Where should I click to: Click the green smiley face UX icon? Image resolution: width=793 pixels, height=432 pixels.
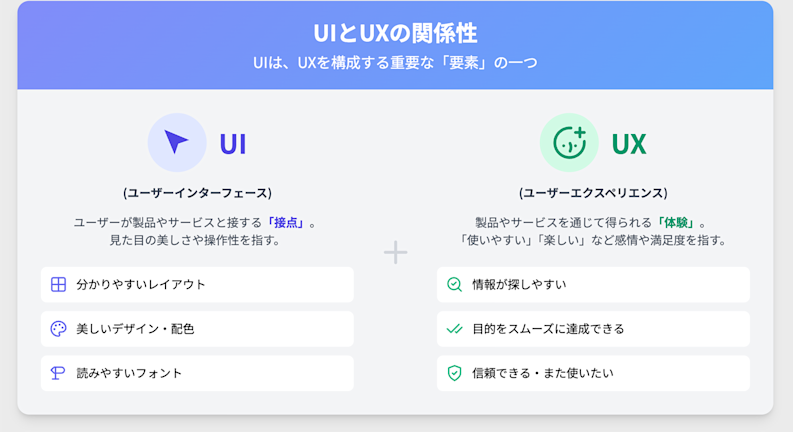click(x=569, y=143)
